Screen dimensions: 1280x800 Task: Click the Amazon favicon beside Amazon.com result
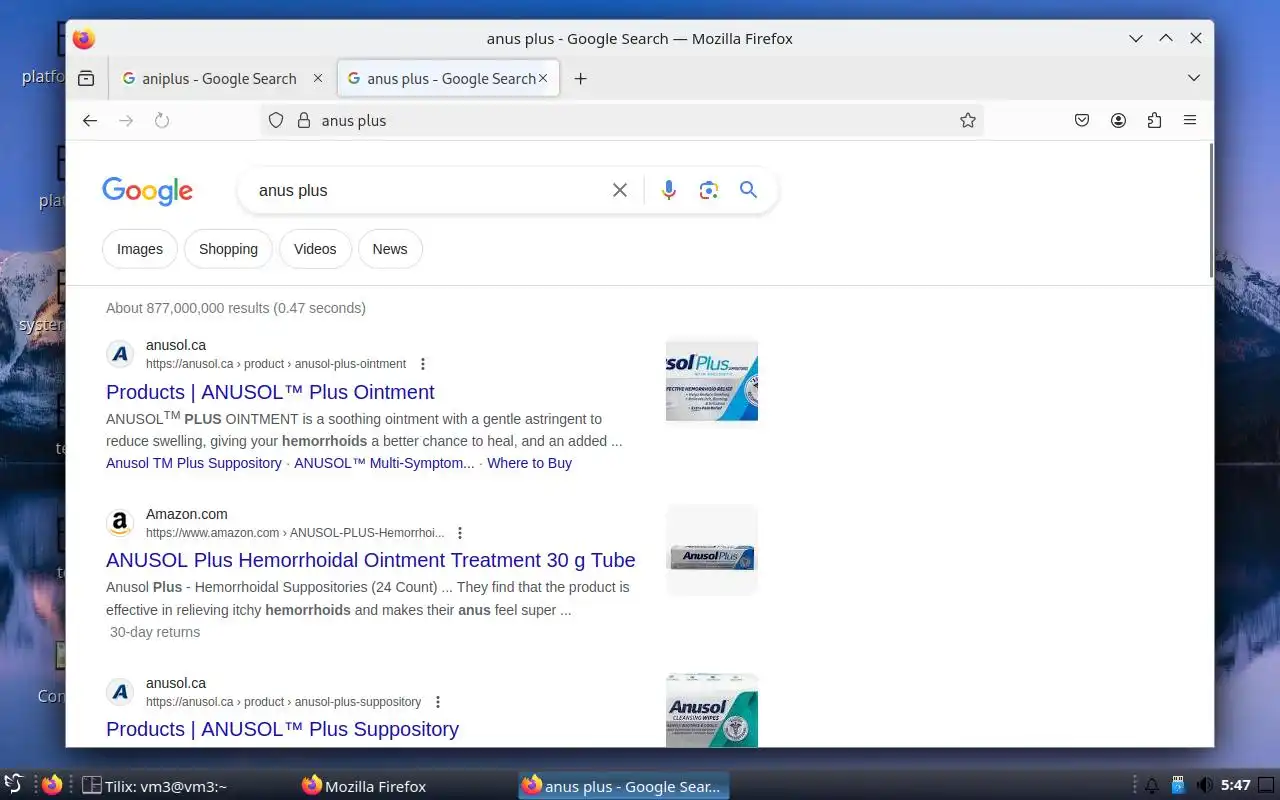[x=120, y=523]
